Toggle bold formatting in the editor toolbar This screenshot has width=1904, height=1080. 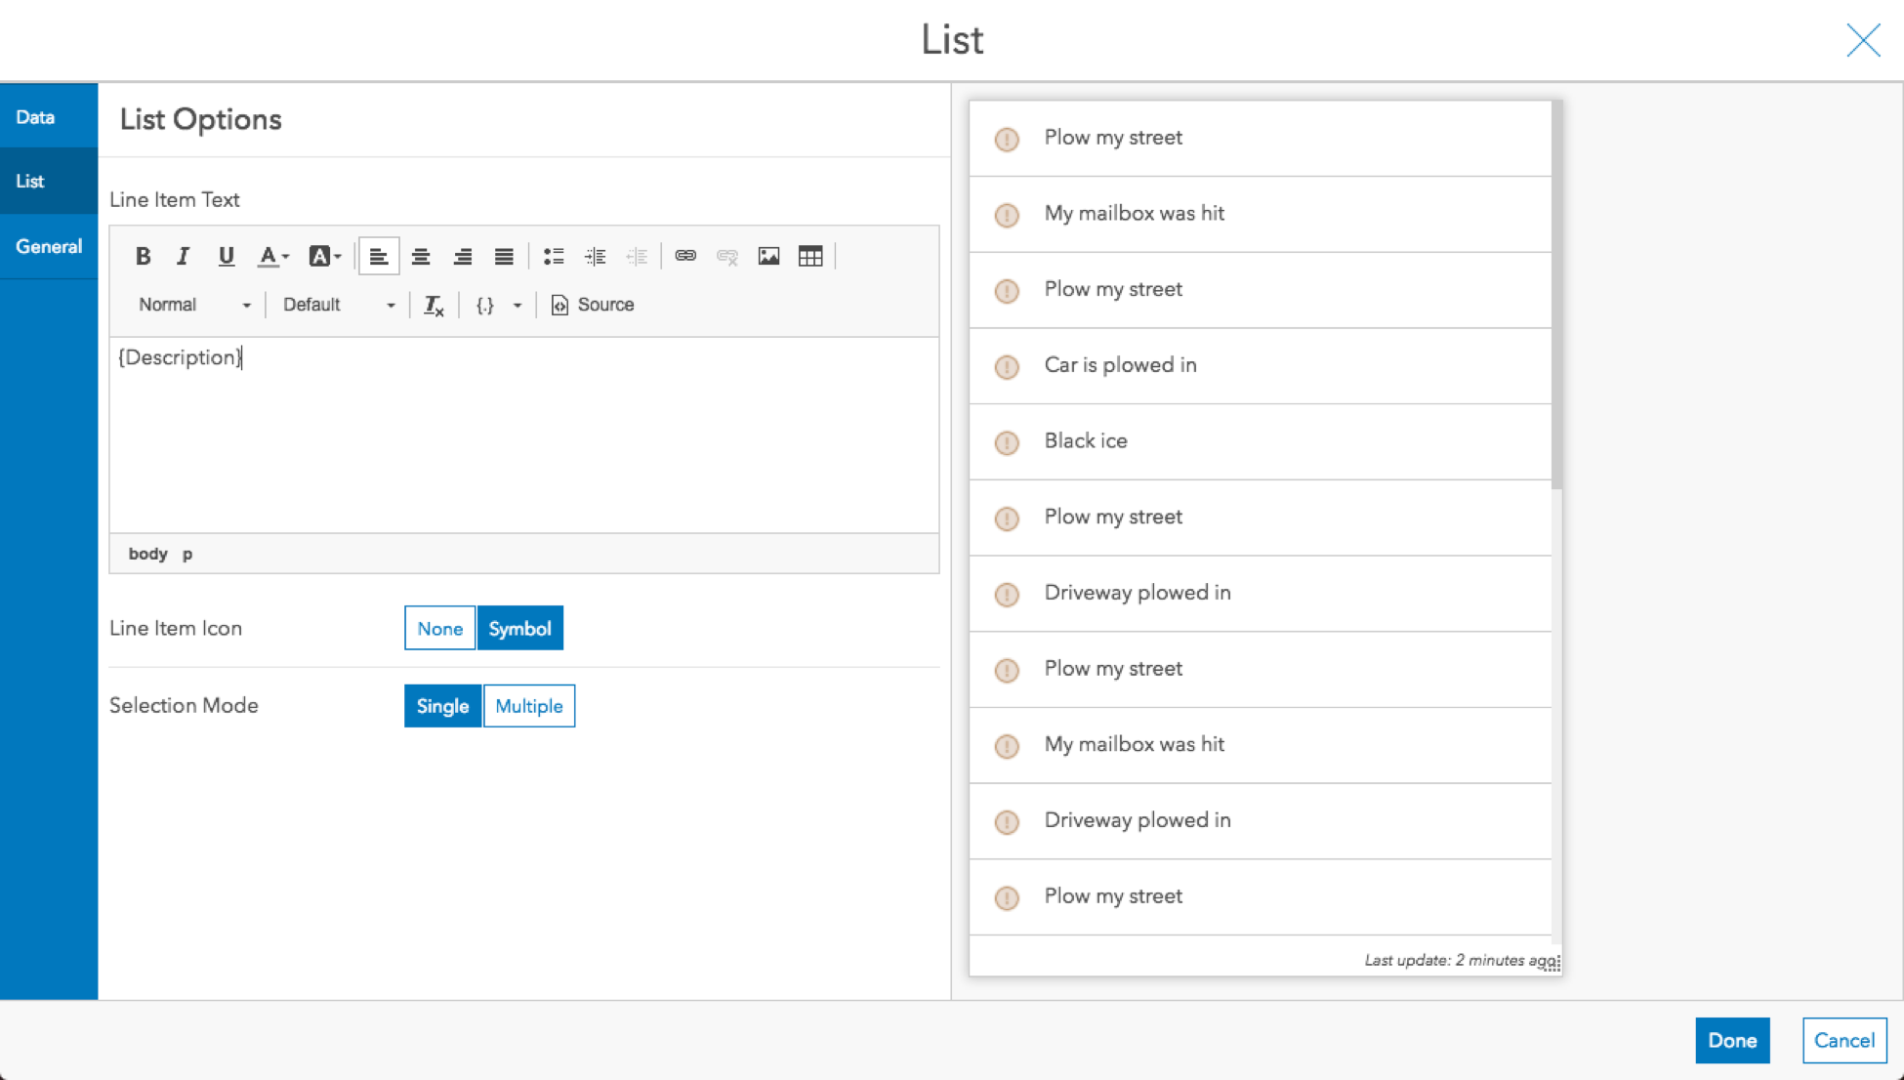point(143,256)
